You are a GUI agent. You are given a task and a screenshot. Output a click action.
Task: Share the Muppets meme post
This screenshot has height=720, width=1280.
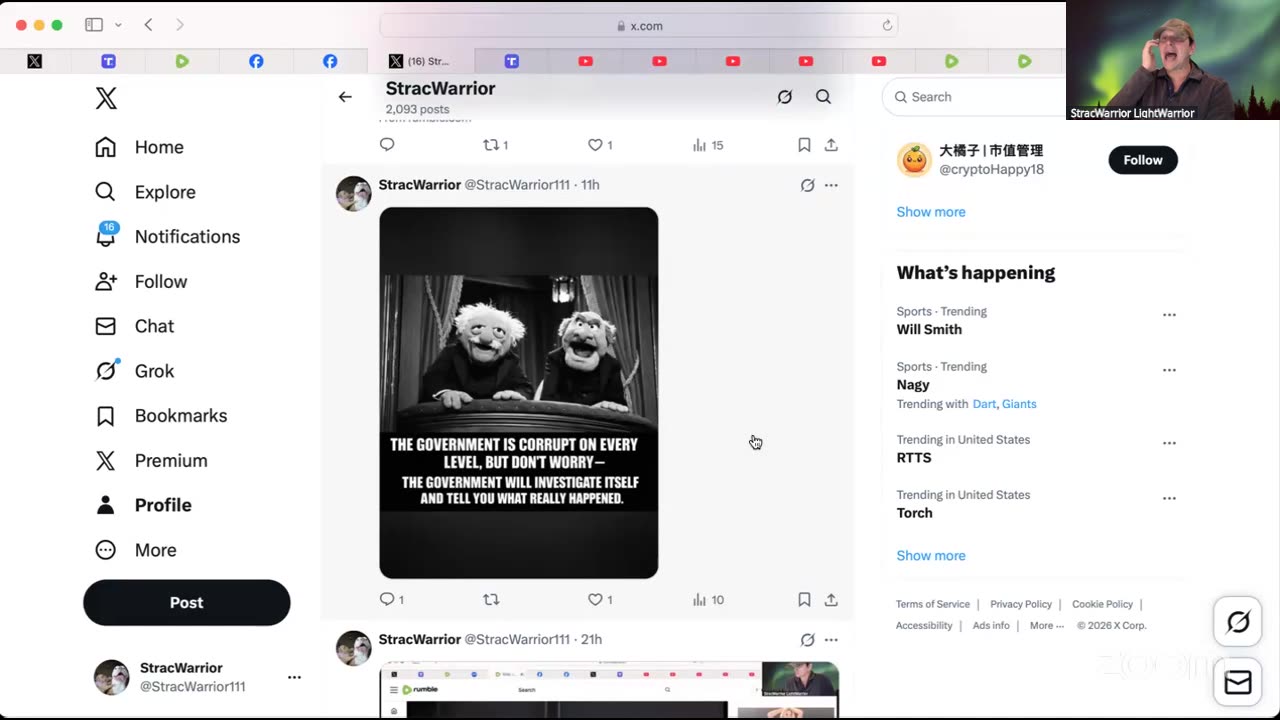tap(831, 600)
